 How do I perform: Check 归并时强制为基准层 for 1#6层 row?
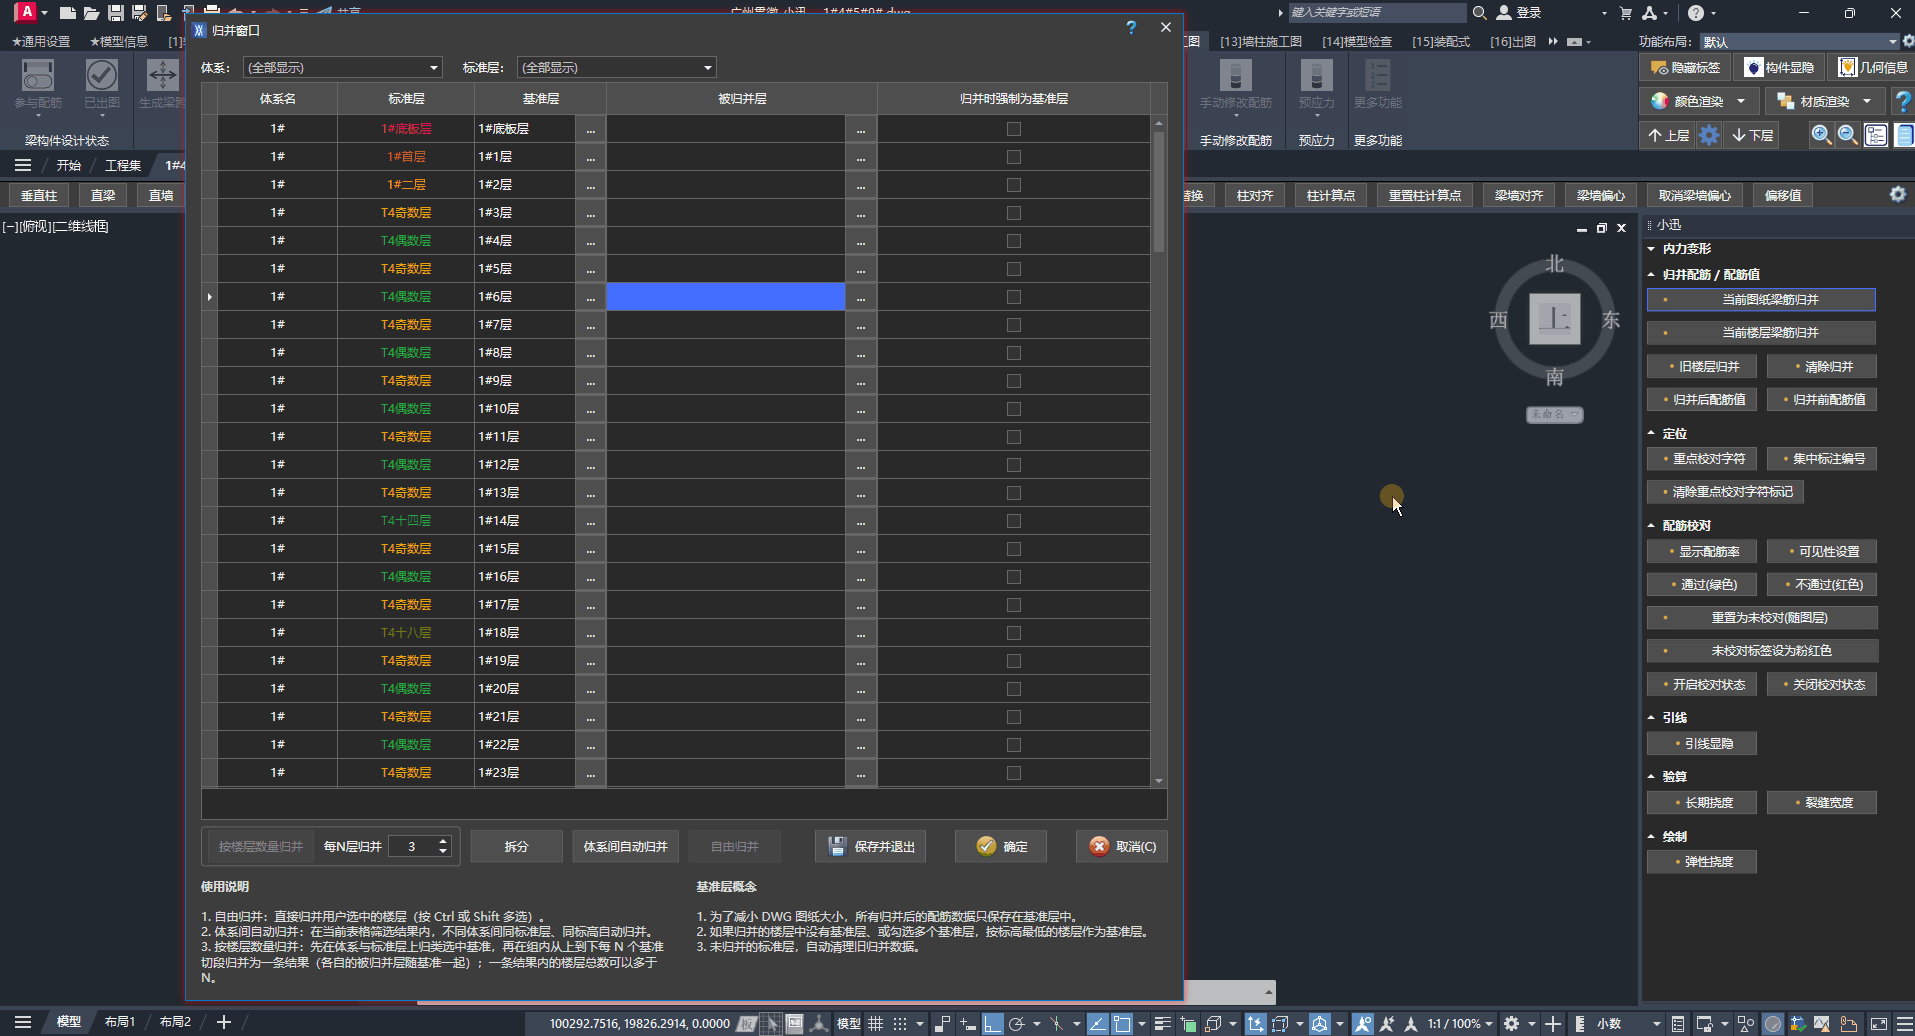[1014, 297]
